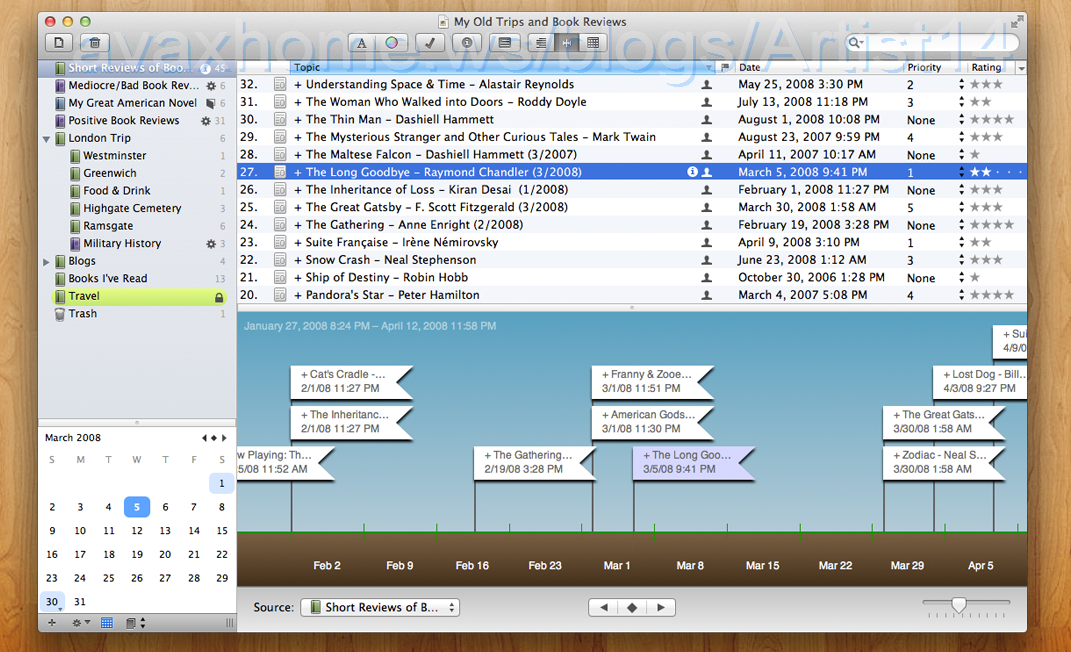
Task: Set the star rating on Pandora's Star row
Action: 992,295
